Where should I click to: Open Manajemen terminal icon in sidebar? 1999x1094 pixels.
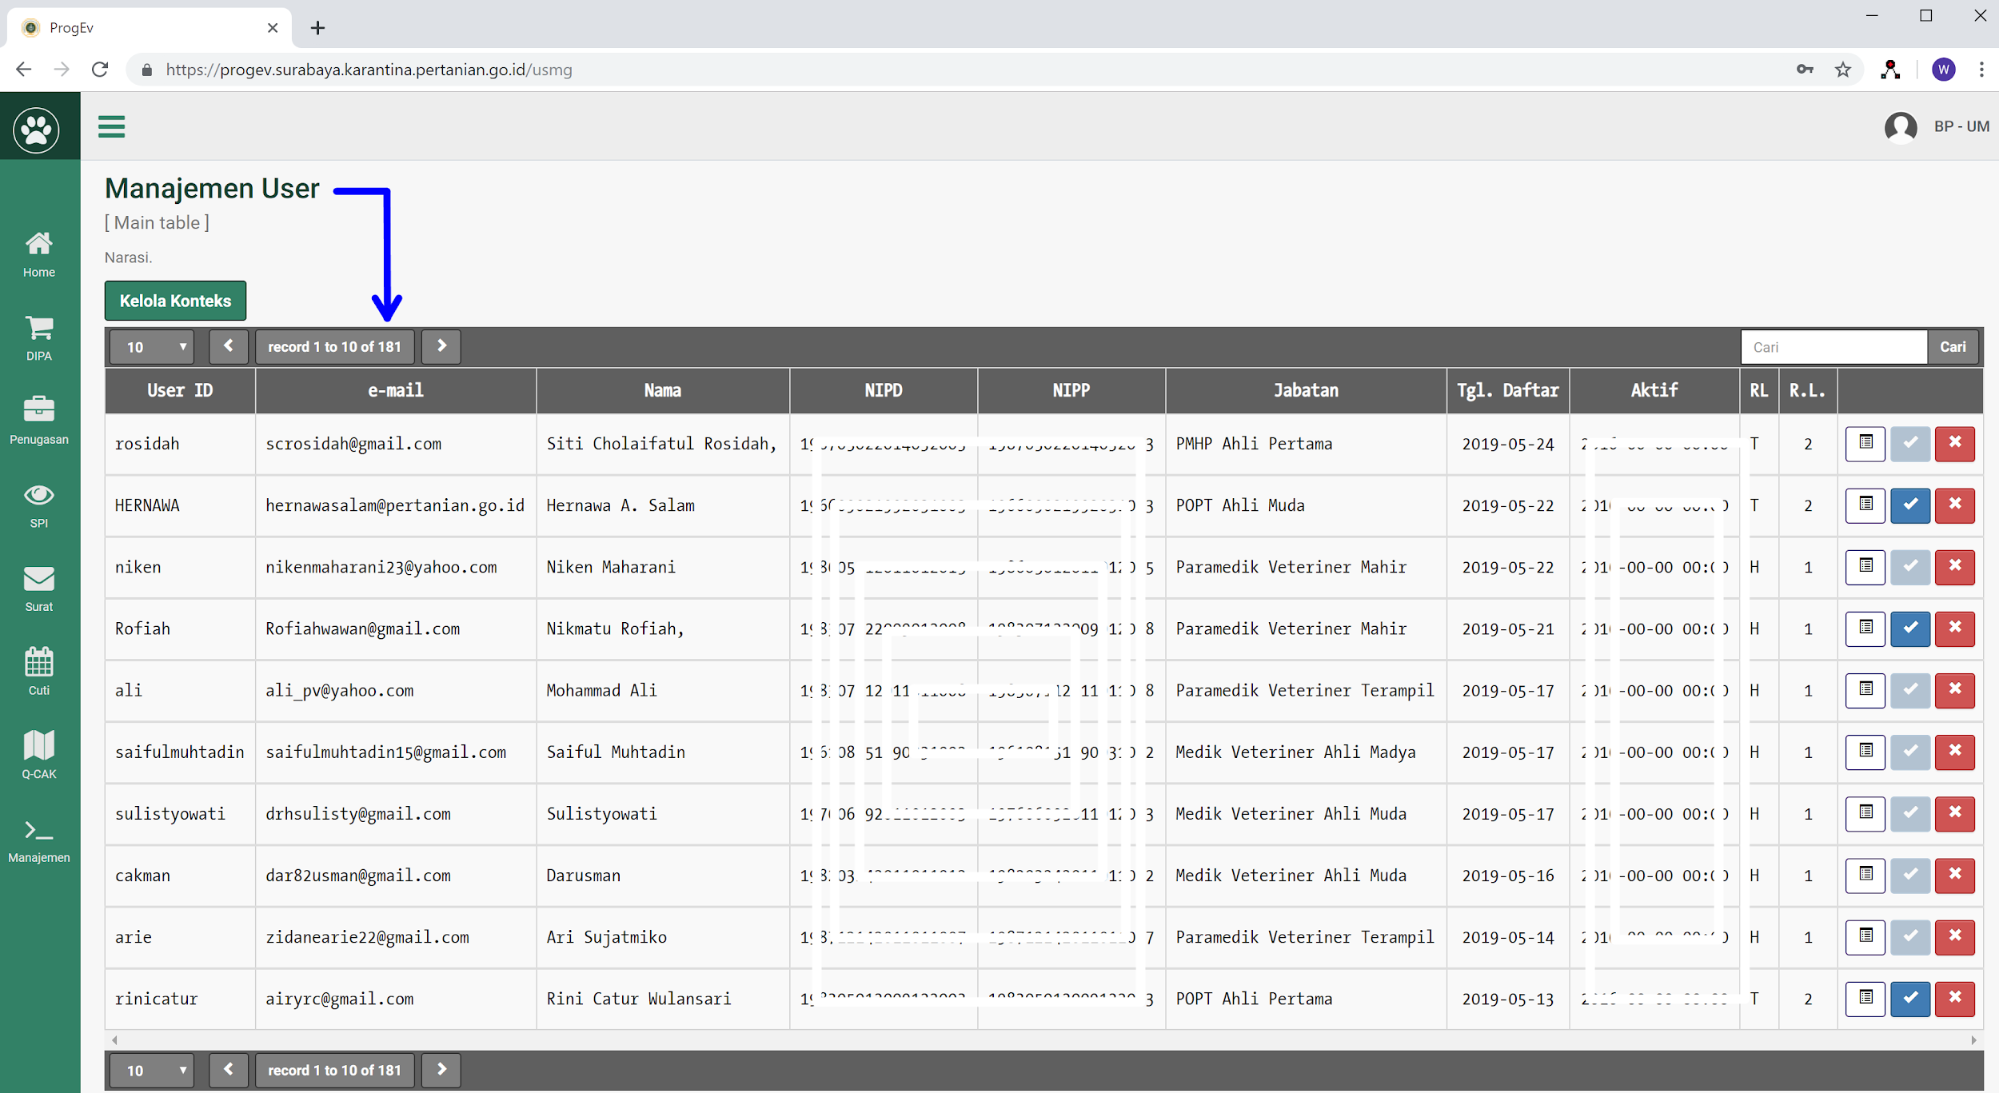tap(39, 840)
